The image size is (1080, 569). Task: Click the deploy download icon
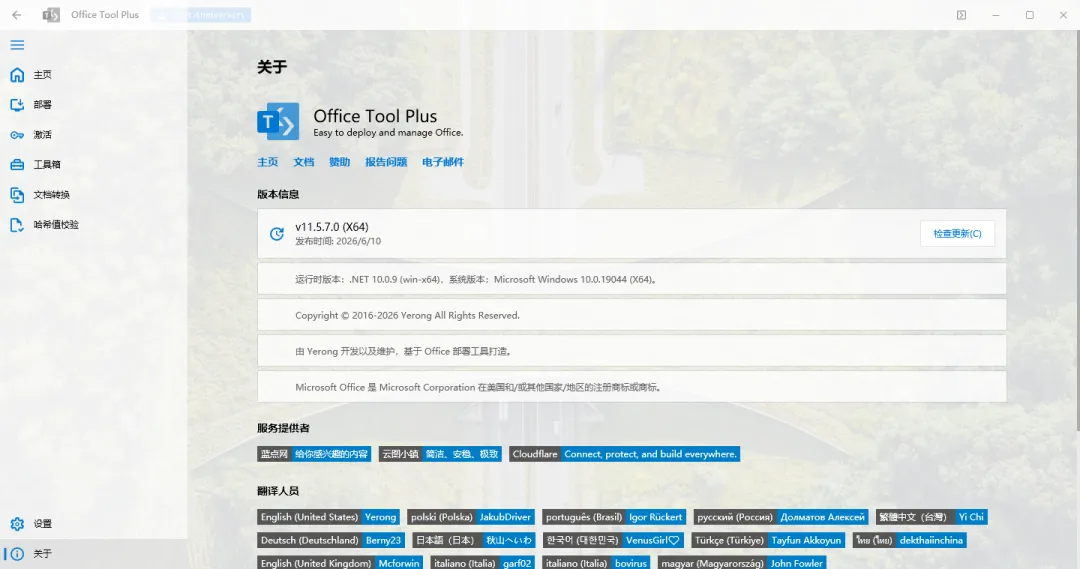pos(17,105)
